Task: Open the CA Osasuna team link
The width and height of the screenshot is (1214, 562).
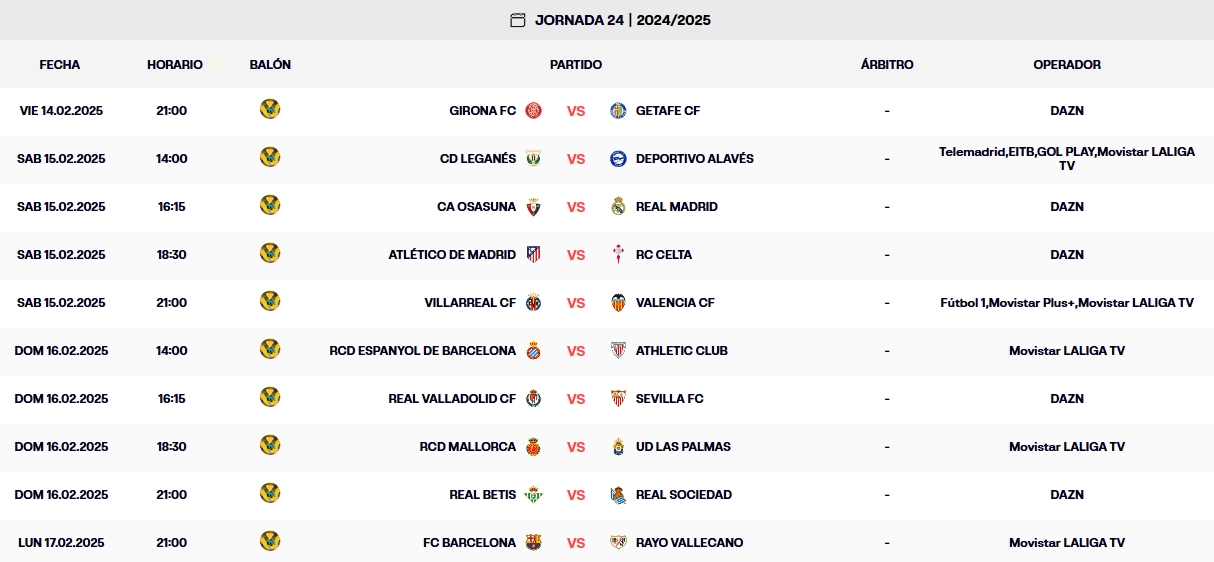Action: (476, 207)
